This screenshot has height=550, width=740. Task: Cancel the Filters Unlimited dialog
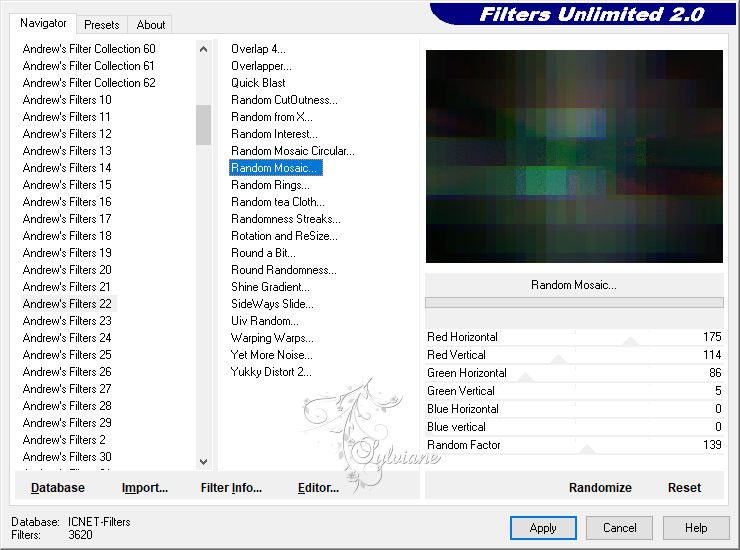click(x=620, y=528)
